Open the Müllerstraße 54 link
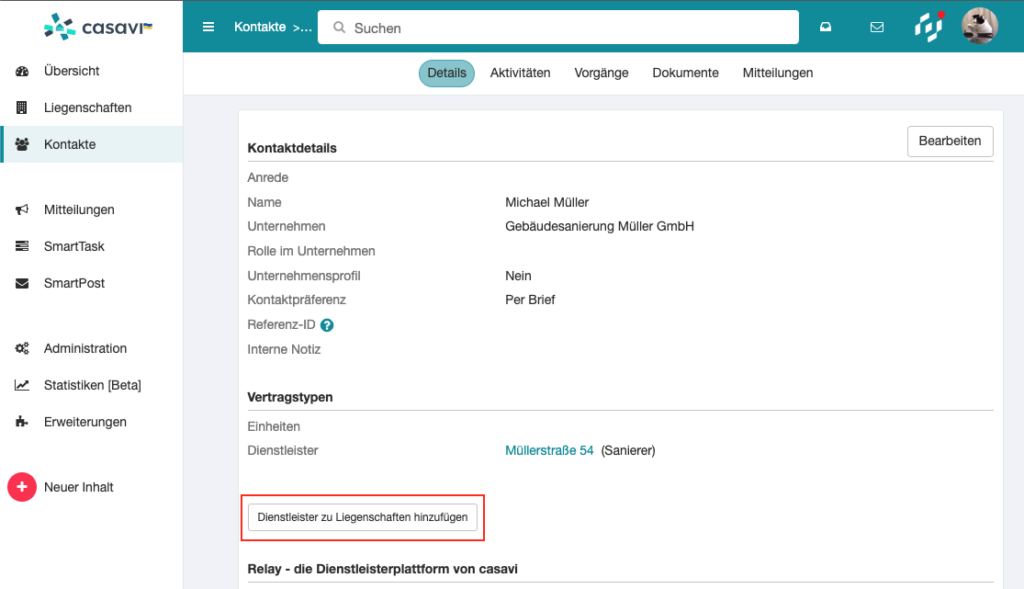Image resolution: width=1024 pixels, height=589 pixels. tap(549, 451)
